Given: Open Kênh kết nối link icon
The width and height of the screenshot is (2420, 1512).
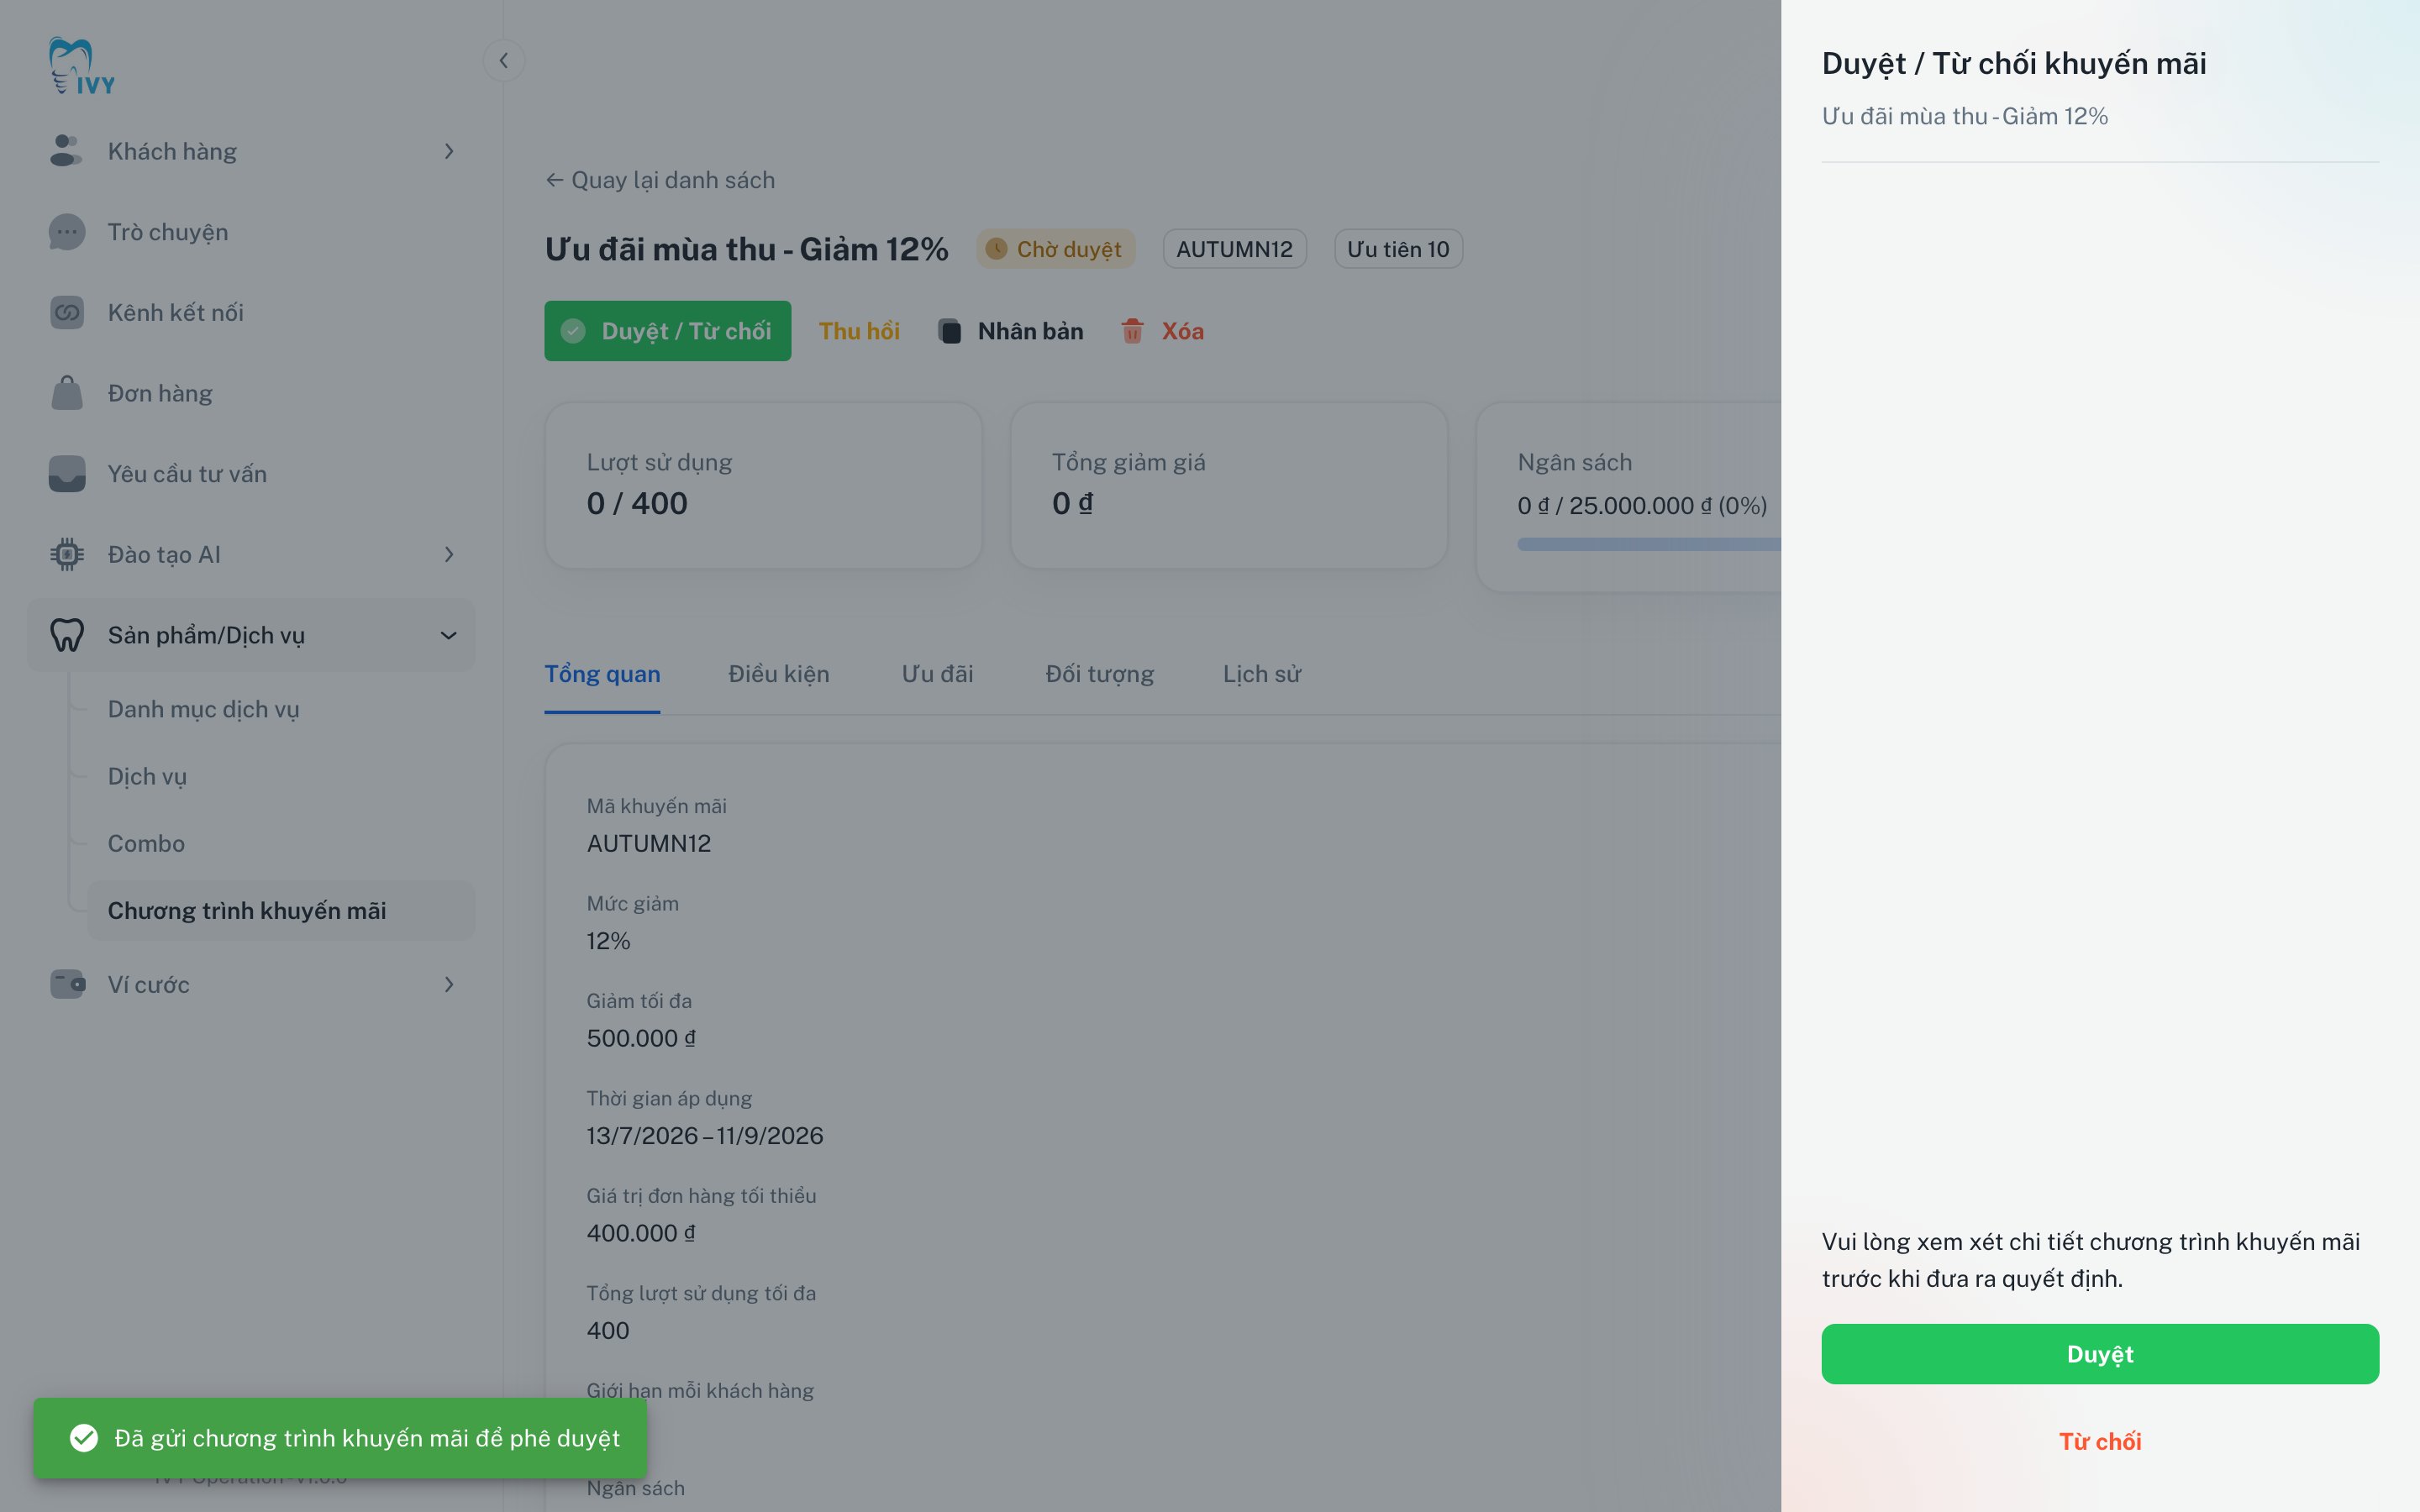Looking at the screenshot, I should 67,313.
